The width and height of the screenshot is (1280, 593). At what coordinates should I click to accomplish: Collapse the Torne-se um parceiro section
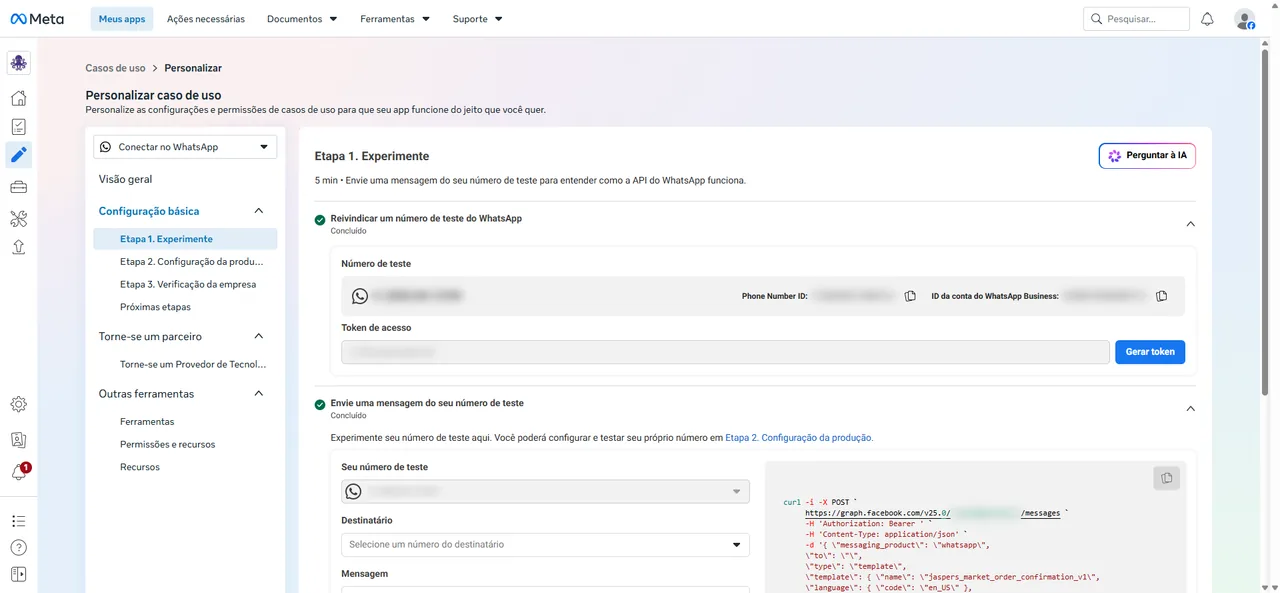point(259,336)
